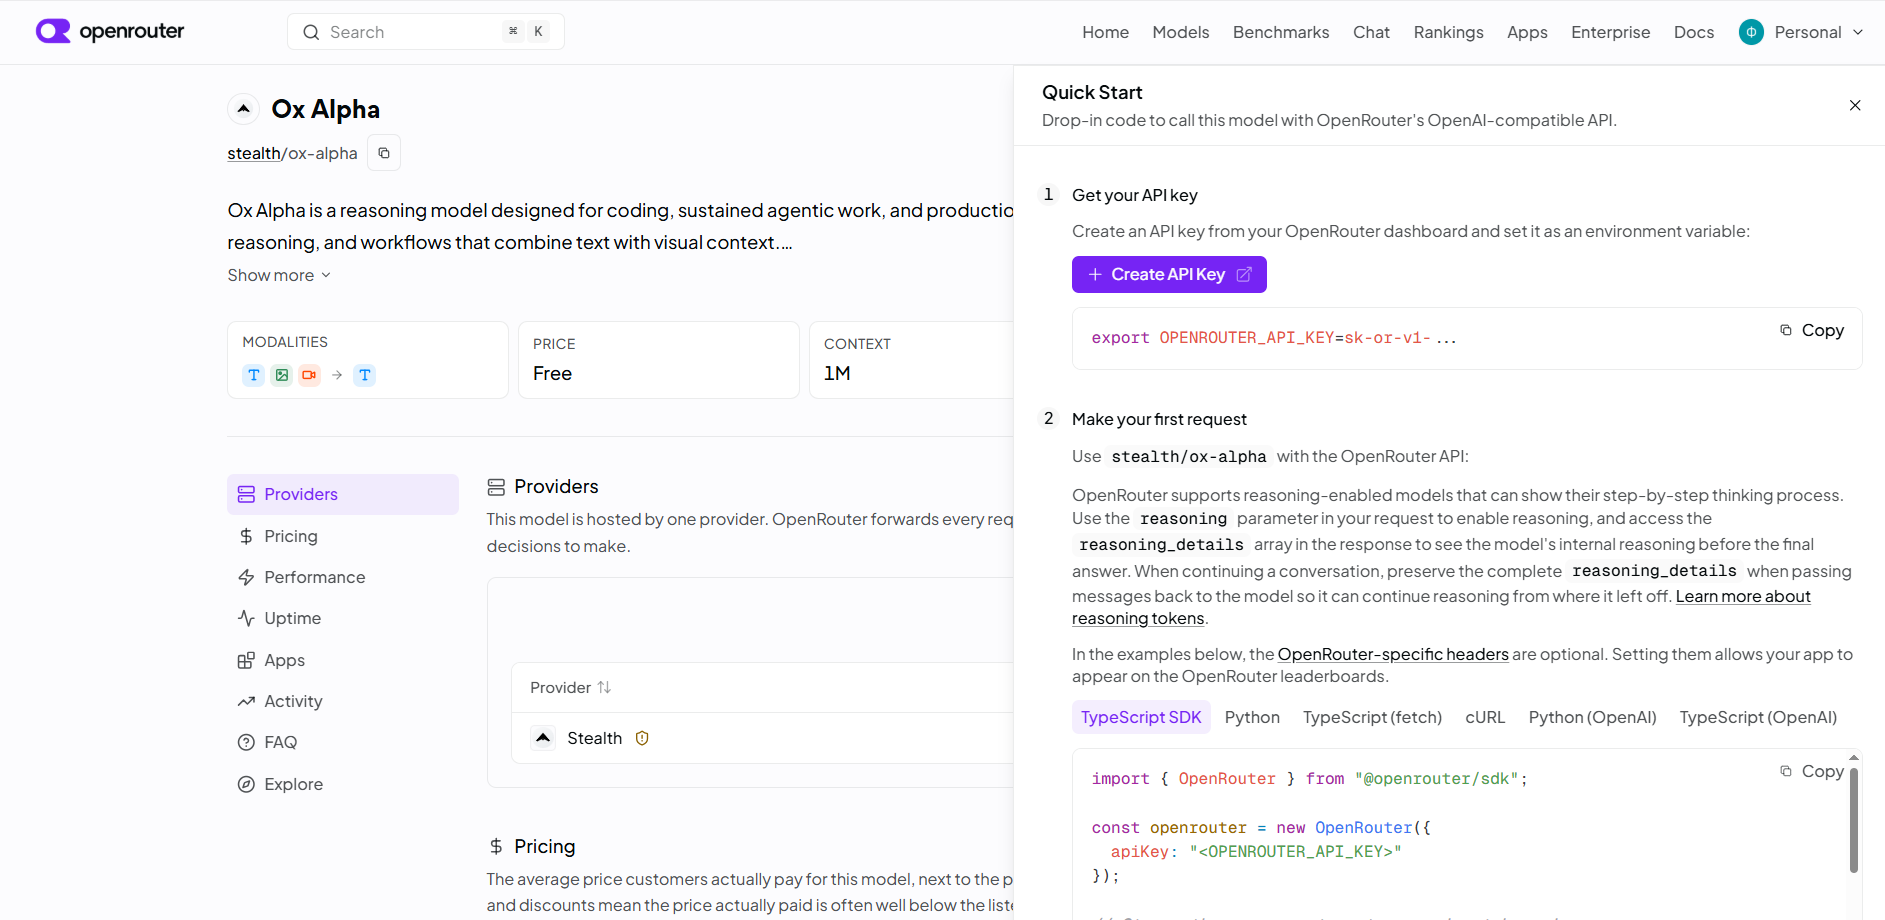Click the Ox Alpha model avatar icon

[x=243, y=108]
